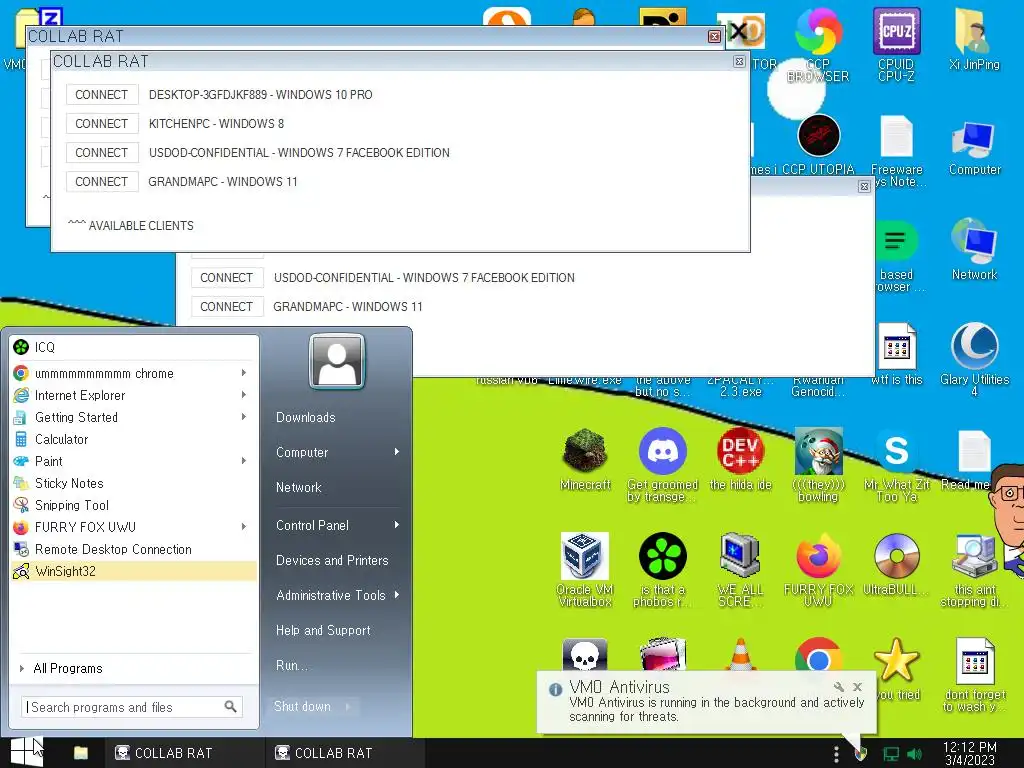1024x768 pixels.
Task: Open 'this aint stopping' desktop icon
Action: pos(974,569)
